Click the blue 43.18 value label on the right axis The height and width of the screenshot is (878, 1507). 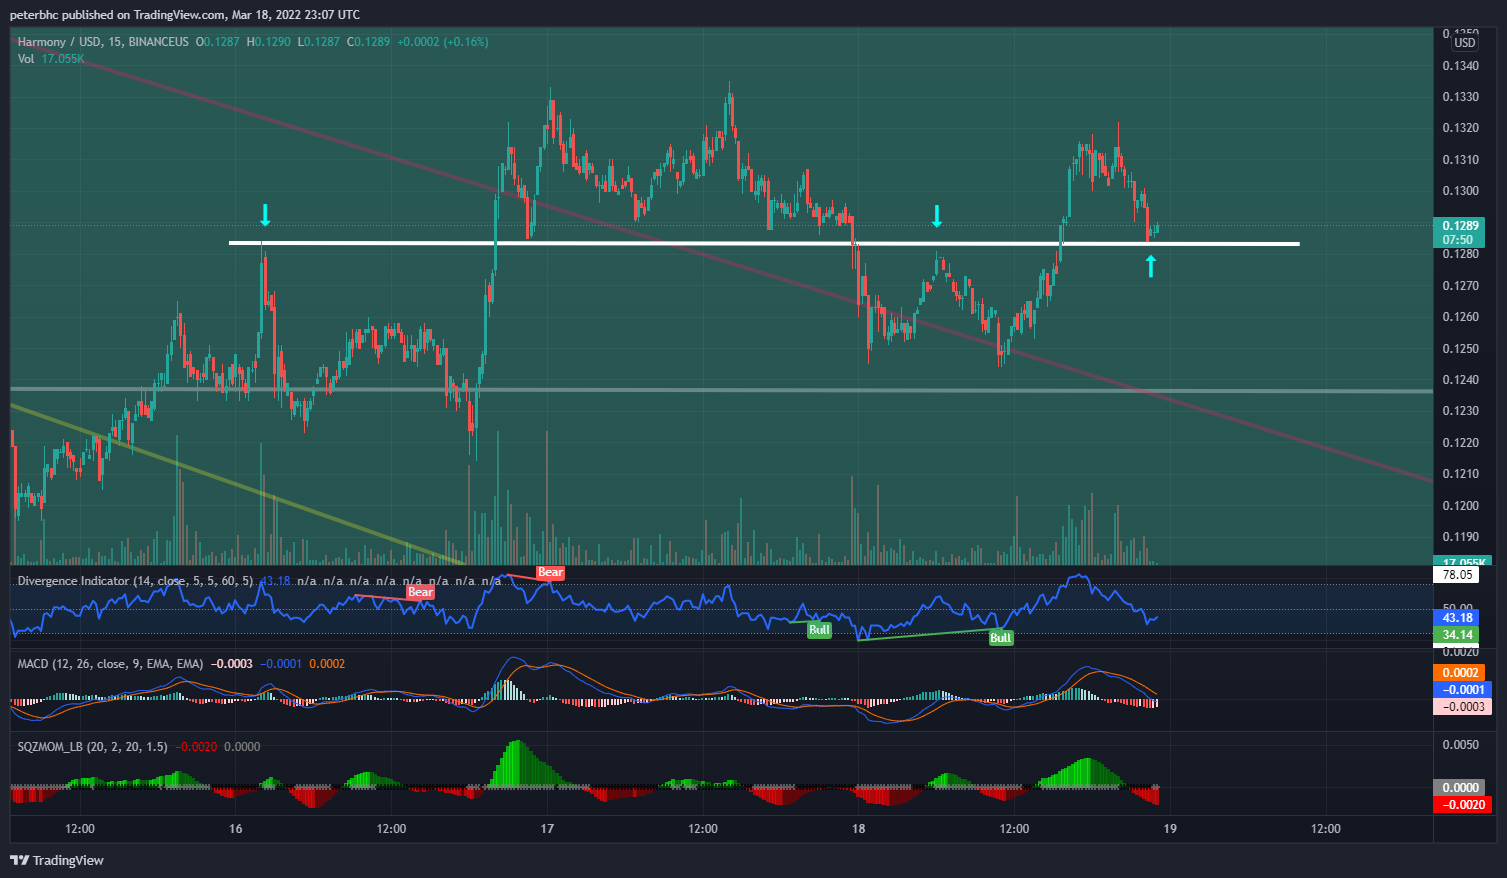1458,618
